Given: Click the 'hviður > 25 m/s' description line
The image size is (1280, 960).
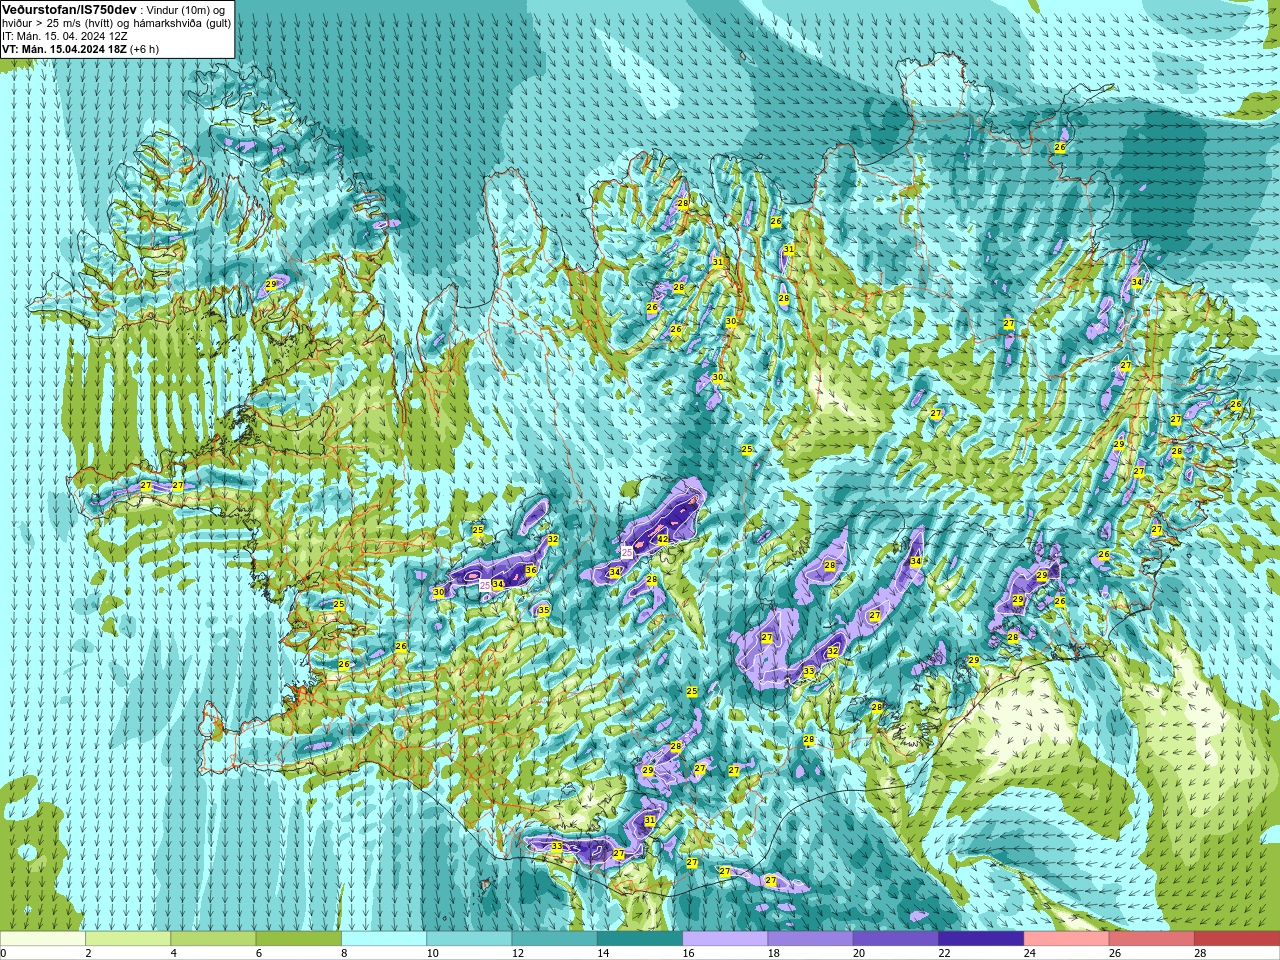Looking at the screenshot, I should (x=116, y=22).
